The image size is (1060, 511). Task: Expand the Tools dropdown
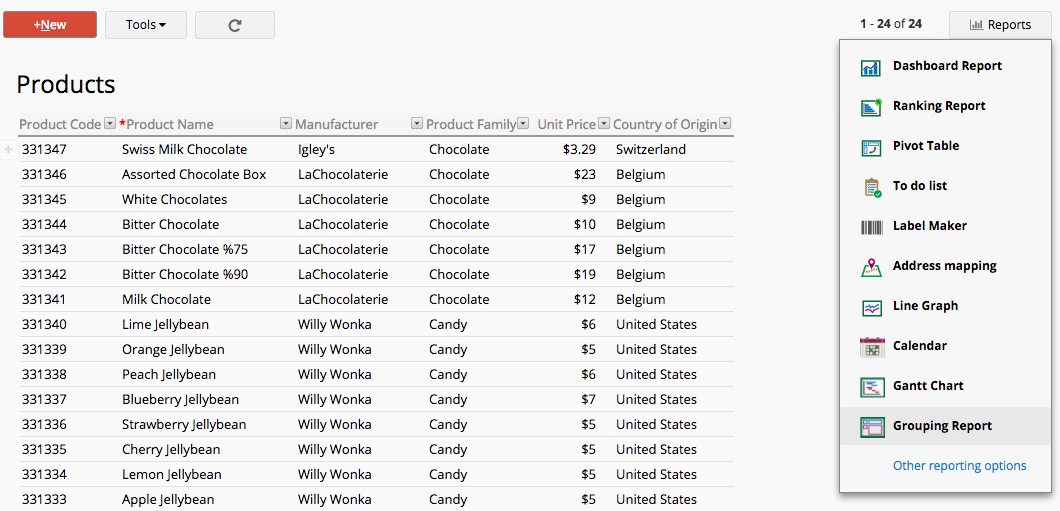tap(146, 25)
